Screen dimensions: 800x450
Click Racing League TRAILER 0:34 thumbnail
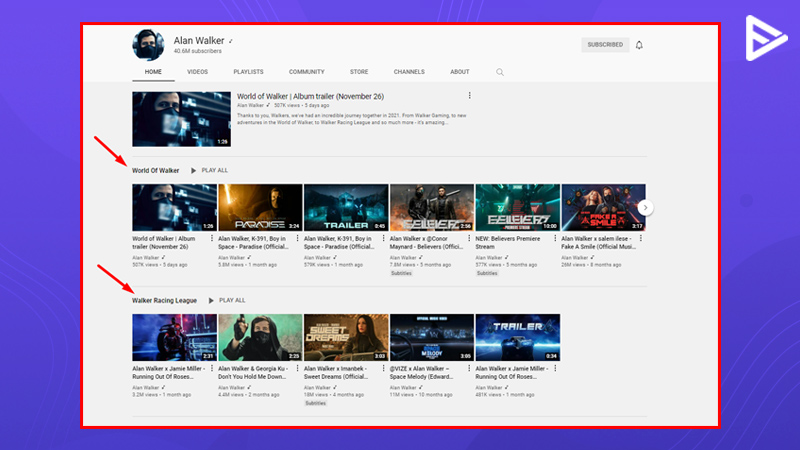click(x=517, y=338)
